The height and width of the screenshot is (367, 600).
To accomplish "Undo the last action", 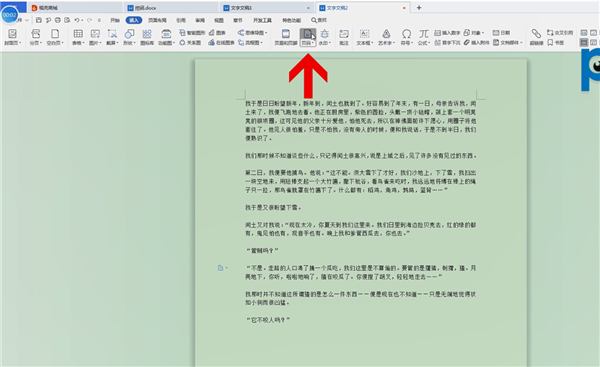I will (x=77, y=20).
